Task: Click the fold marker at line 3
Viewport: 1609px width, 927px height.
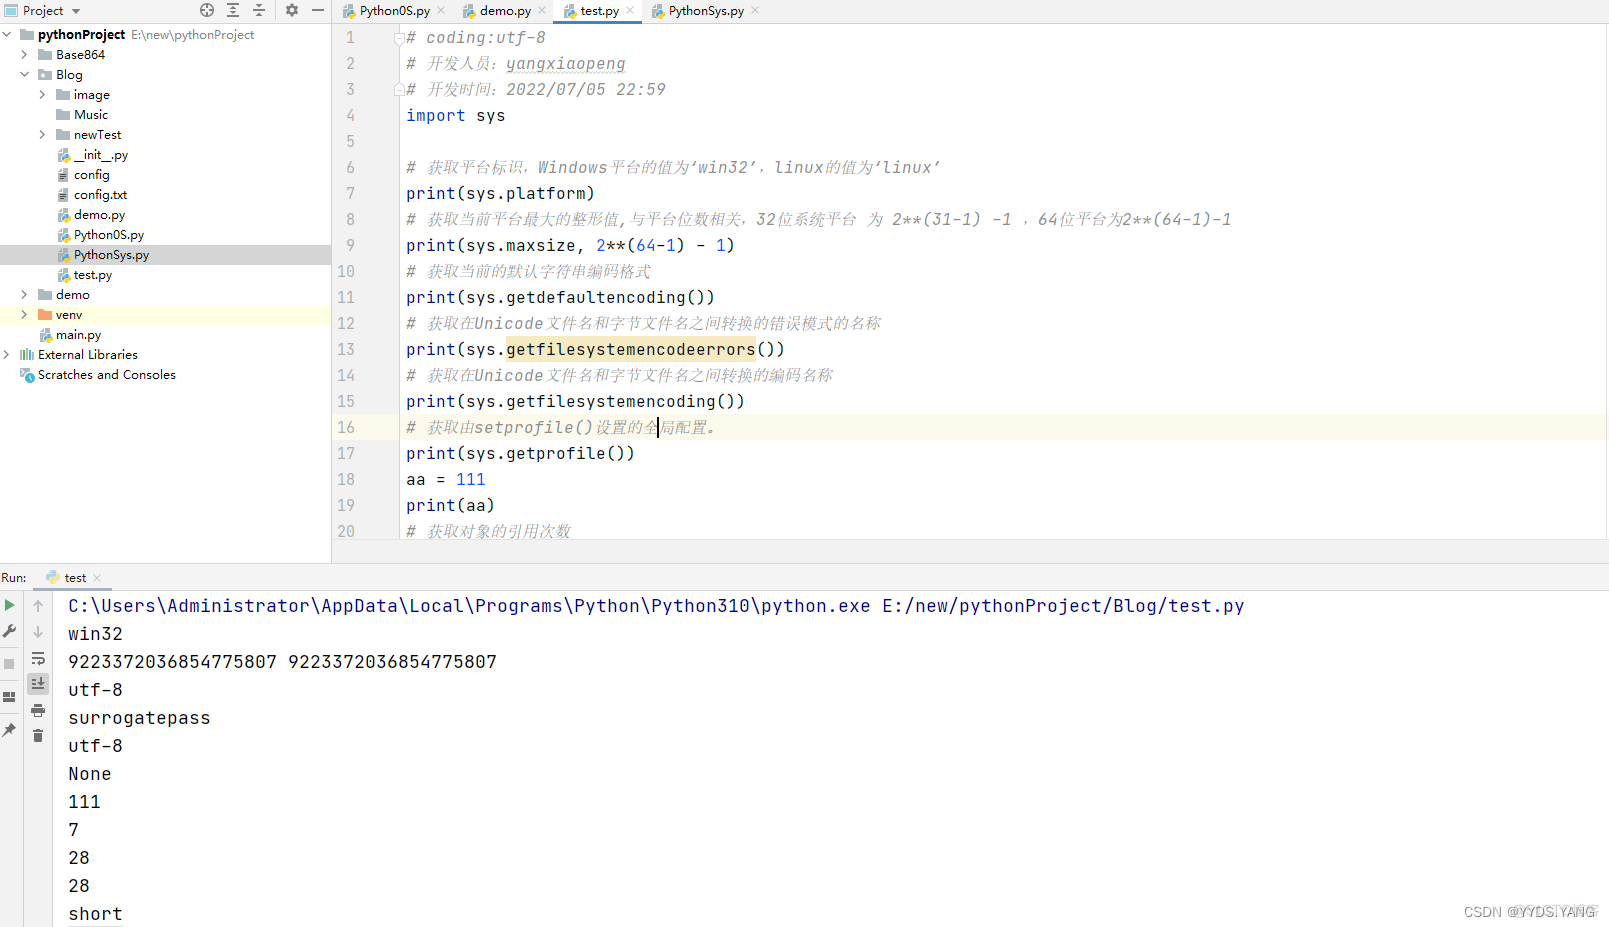Action: click(399, 89)
